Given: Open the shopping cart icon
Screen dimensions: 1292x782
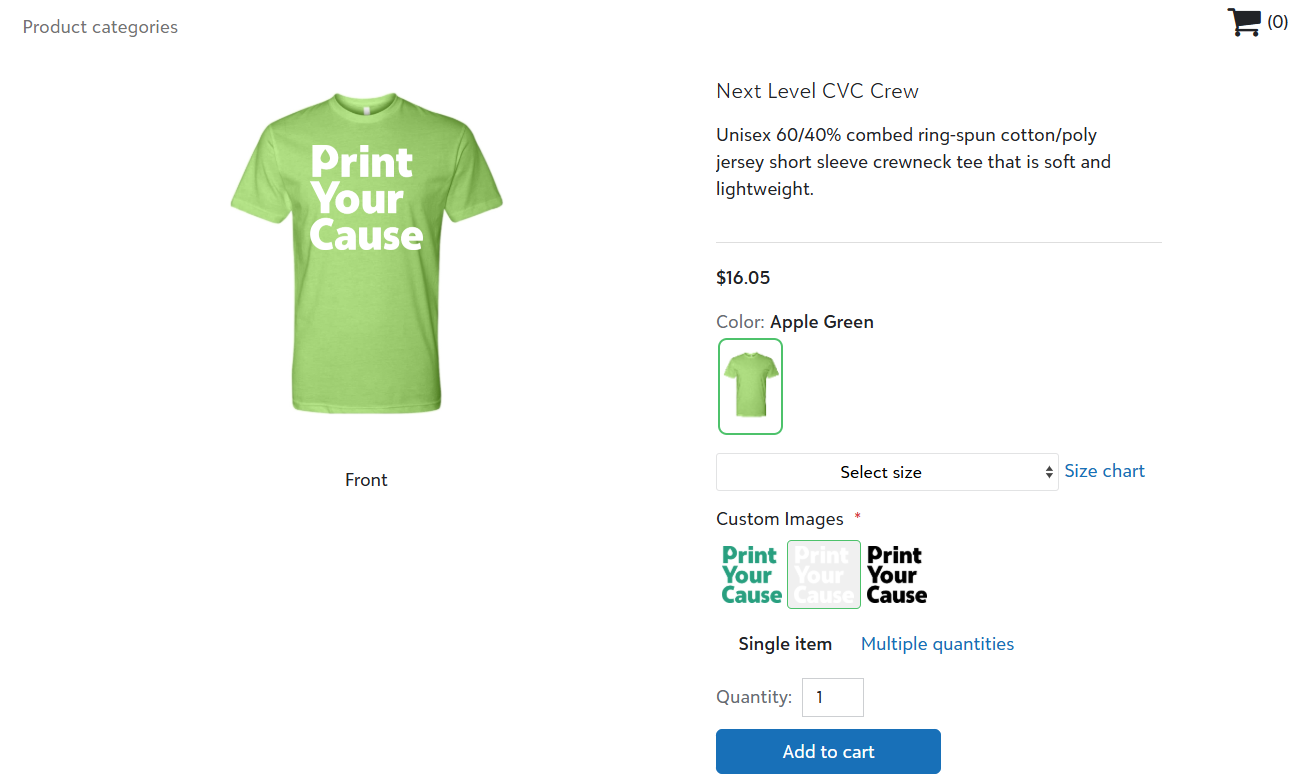Looking at the screenshot, I should (1244, 22).
